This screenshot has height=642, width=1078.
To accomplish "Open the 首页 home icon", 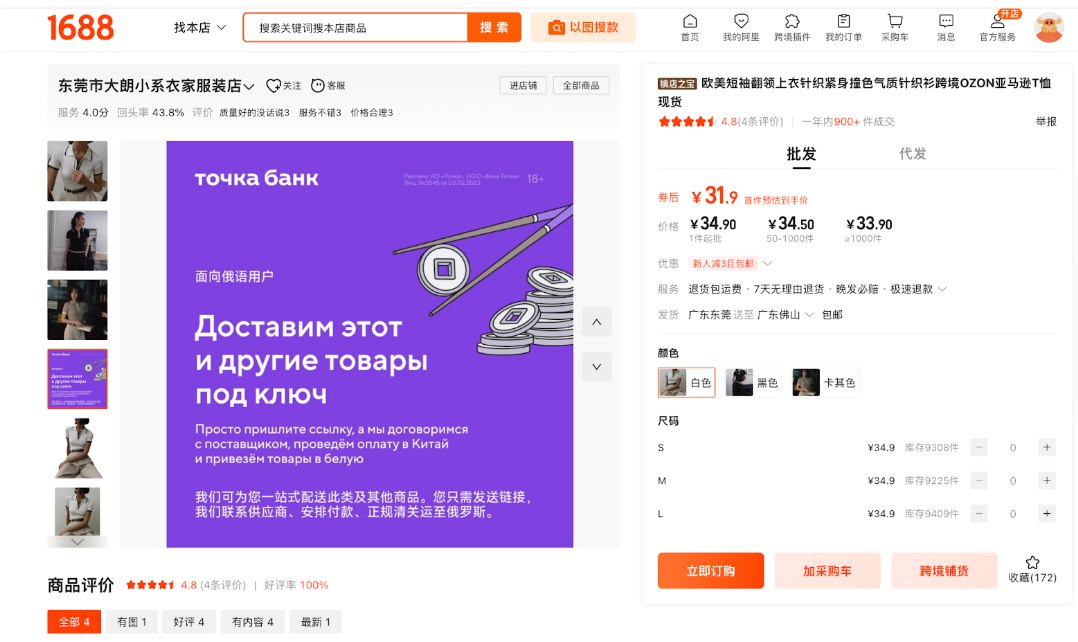I will point(690,27).
